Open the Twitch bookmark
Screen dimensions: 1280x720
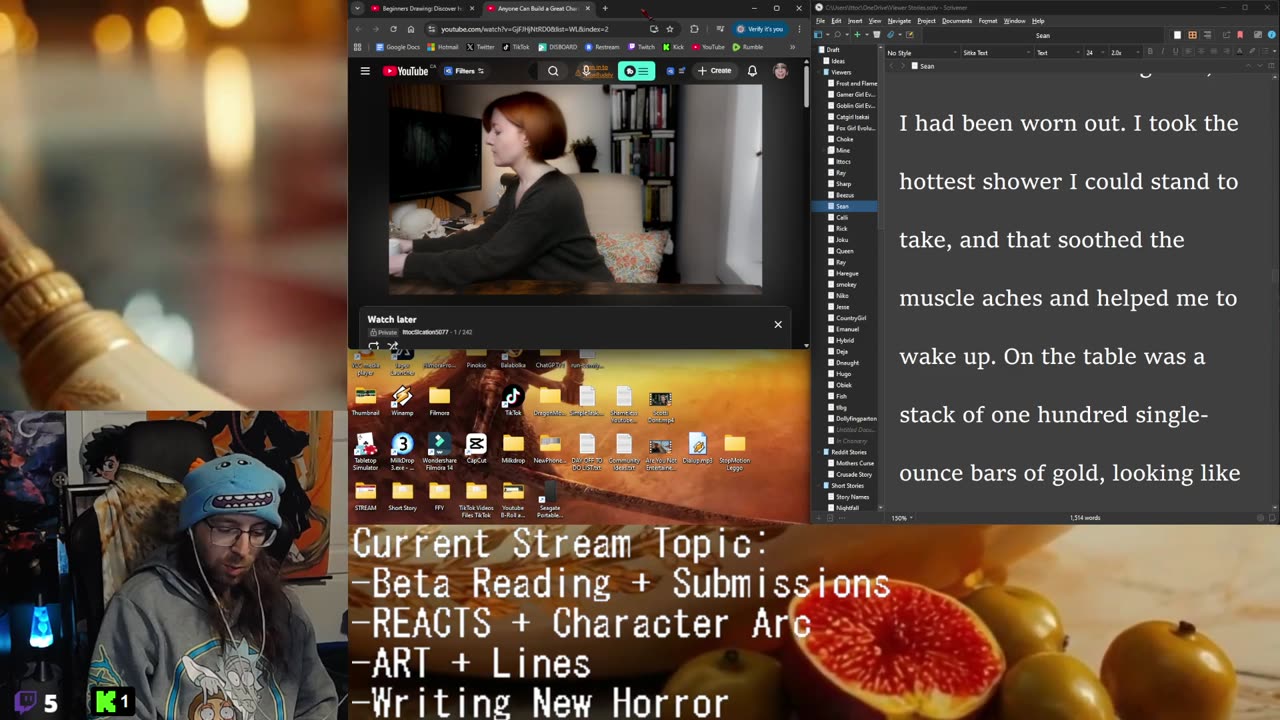(640, 47)
